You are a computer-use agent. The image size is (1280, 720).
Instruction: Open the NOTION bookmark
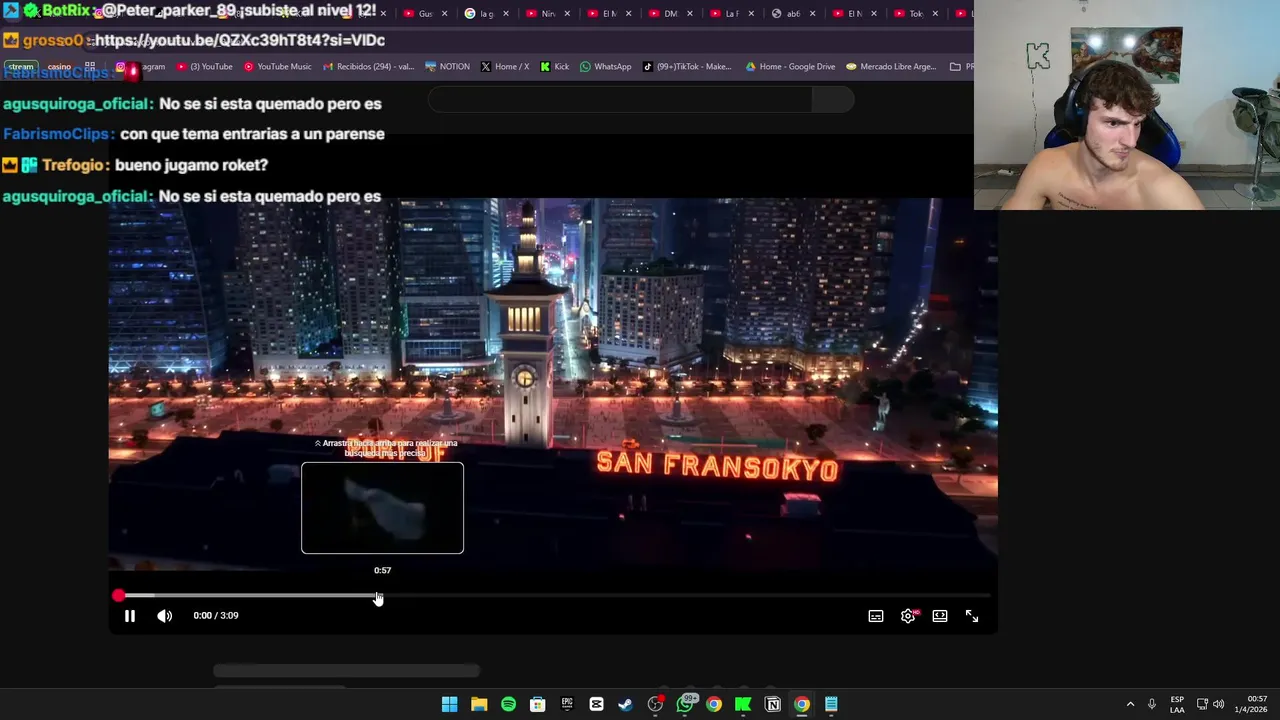coord(447,67)
